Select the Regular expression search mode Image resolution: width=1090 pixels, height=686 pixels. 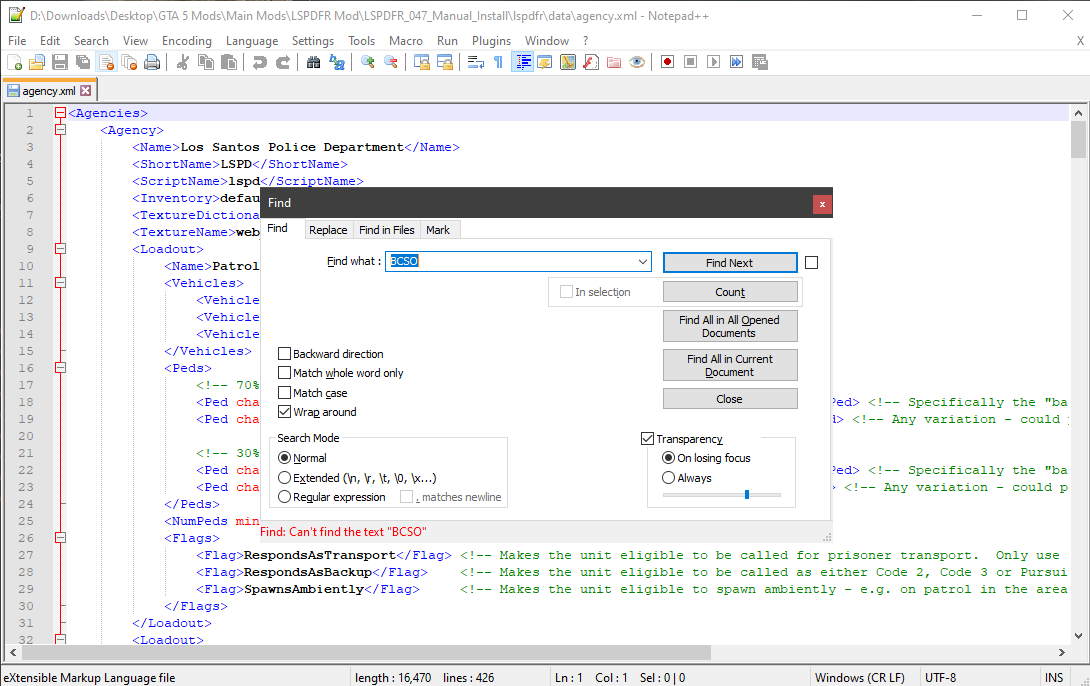pos(285,497)
